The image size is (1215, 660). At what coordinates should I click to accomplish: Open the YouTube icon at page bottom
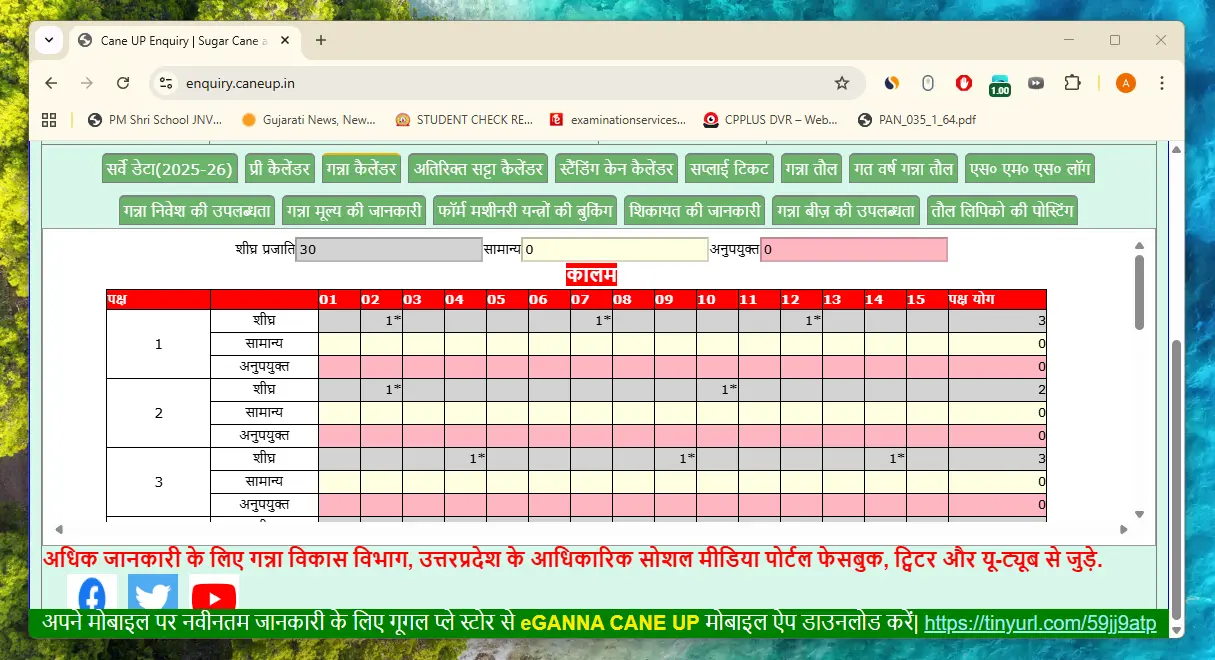[213, 596]
